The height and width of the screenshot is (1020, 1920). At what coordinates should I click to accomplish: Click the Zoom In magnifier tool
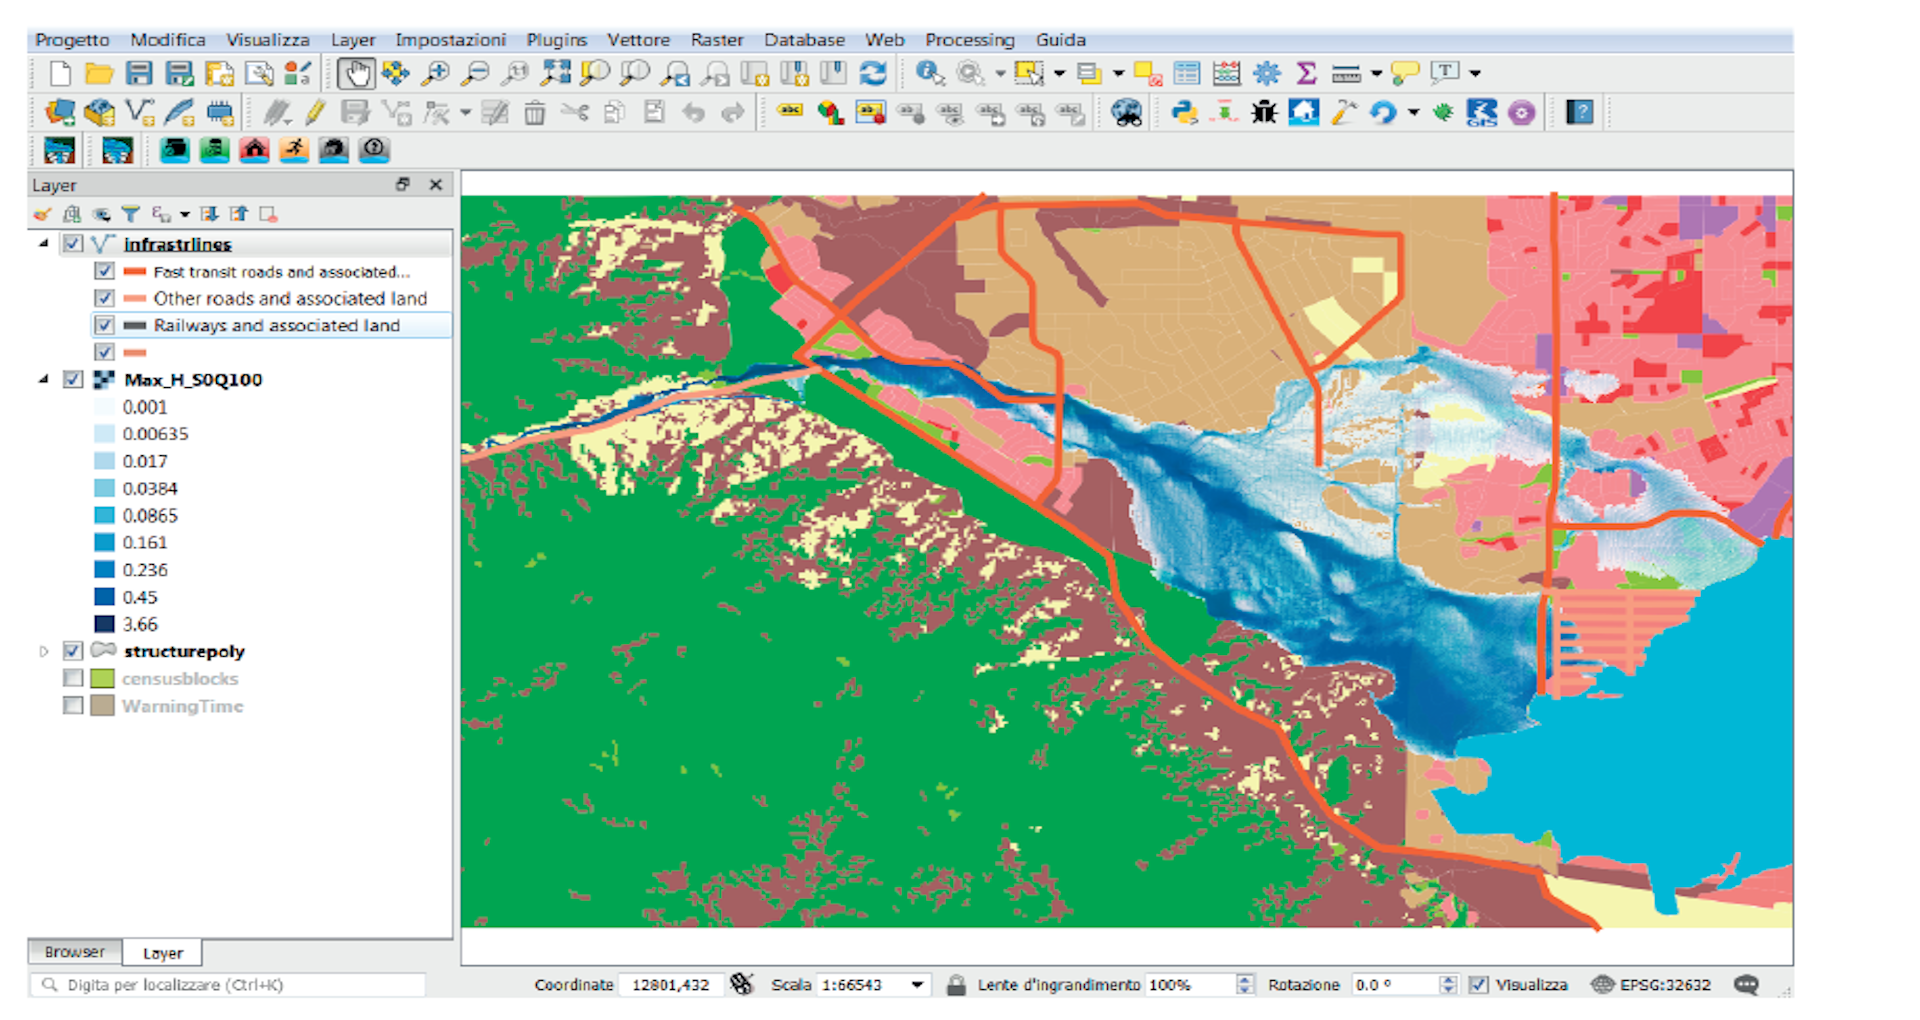point(435,74)
